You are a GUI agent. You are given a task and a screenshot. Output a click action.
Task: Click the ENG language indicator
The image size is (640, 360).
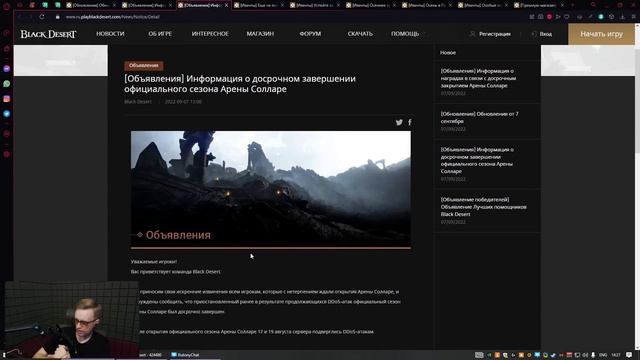(x=603, y=355)
